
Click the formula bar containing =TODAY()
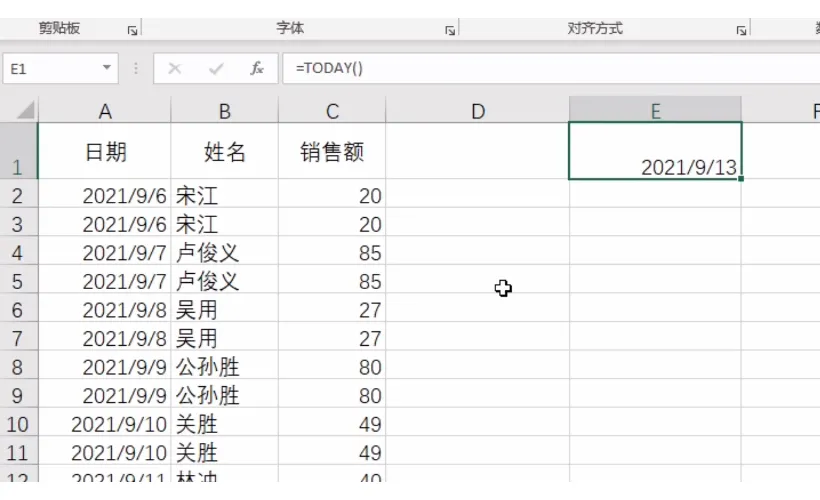550,68
